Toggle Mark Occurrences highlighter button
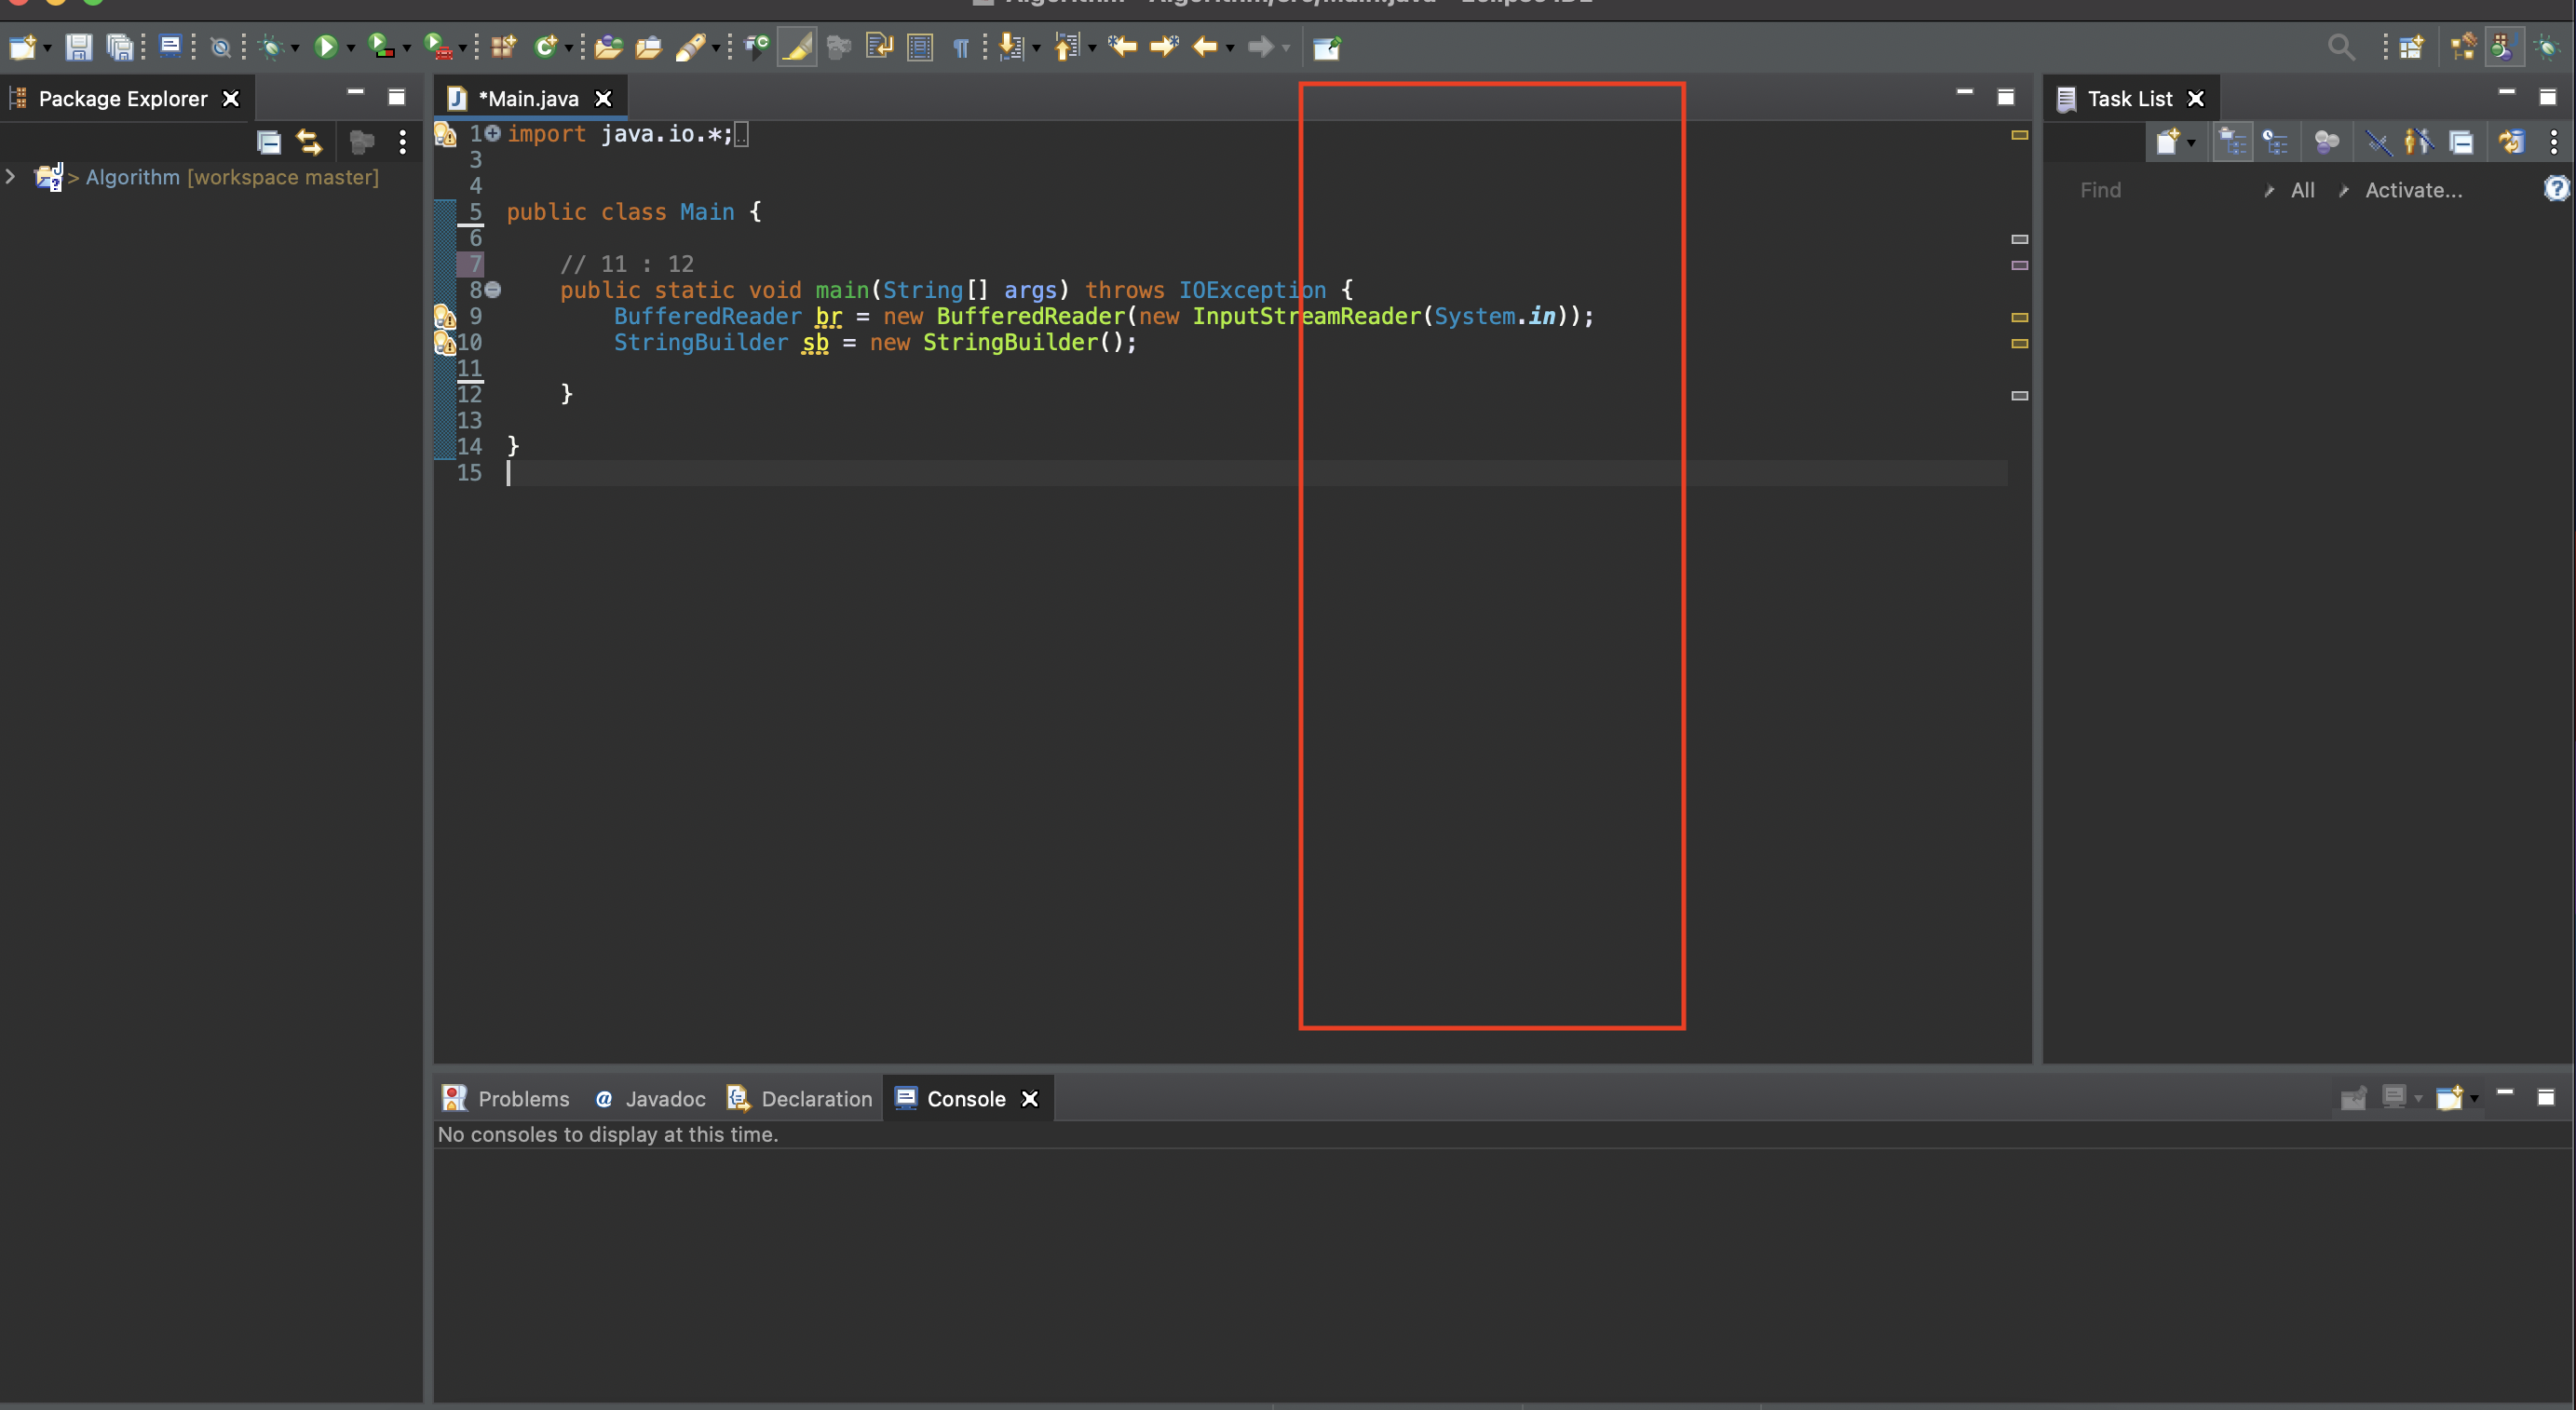2576x1410 pixels. point(797,47)
